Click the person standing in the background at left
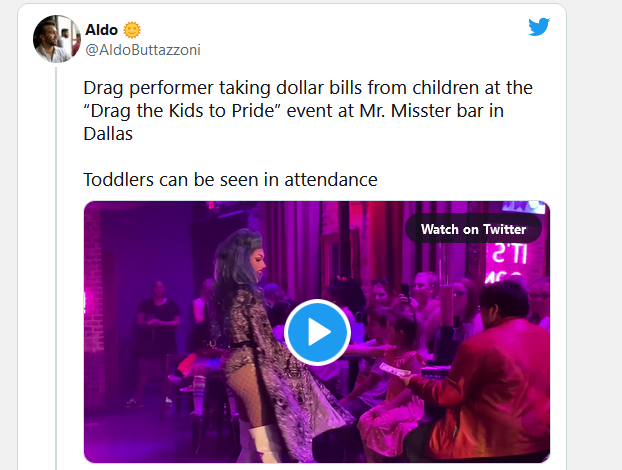Image resolution: width=622 pixels, height=470 pixels. [x=157, y=341]
